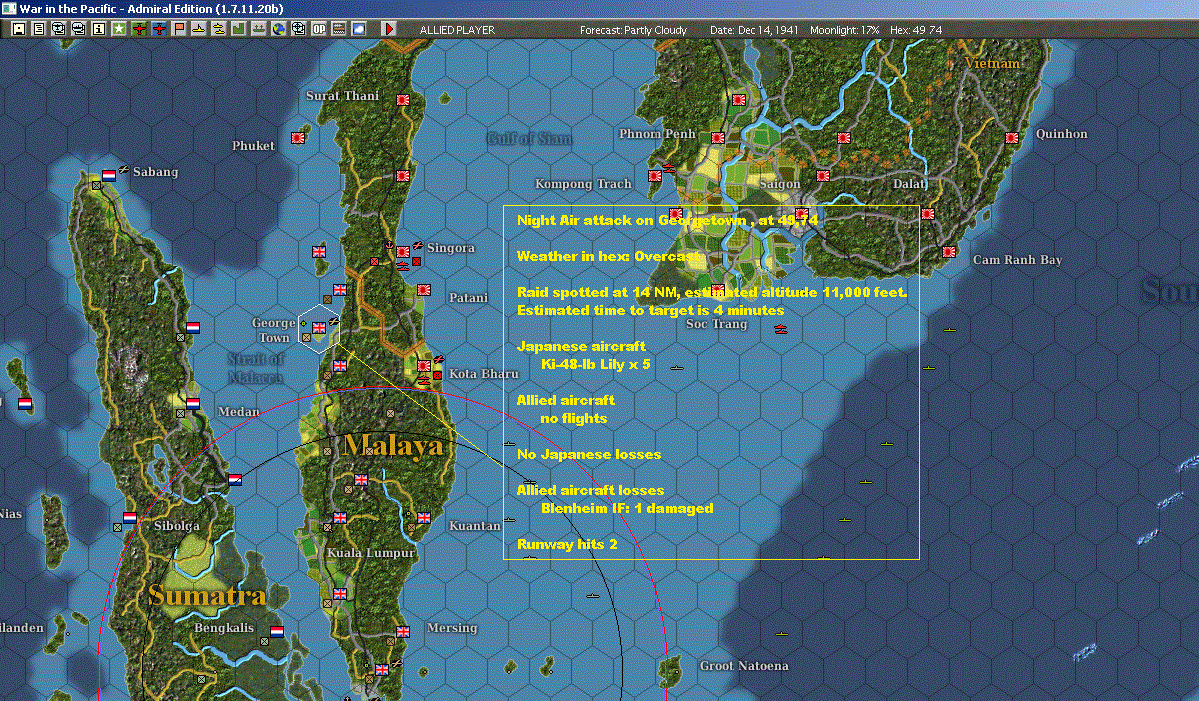The height and width of the screenshot is (701, 1199).
Task: Click the 'Gulf of Siam' map label
Action: [529, 138]
